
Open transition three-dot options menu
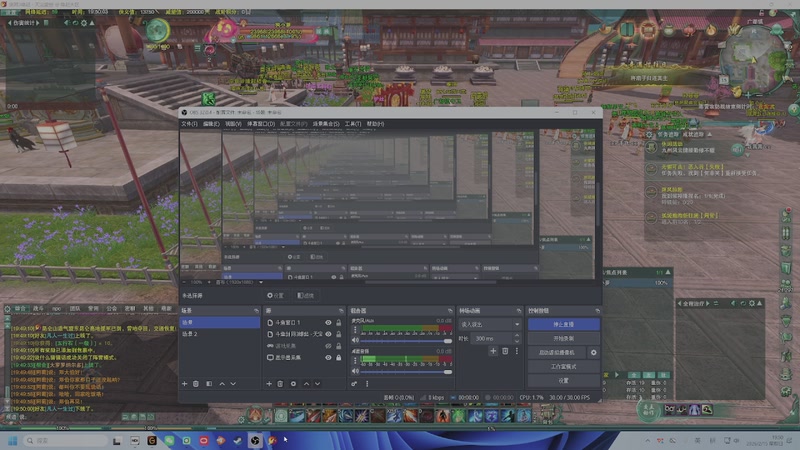pos(517,351)
